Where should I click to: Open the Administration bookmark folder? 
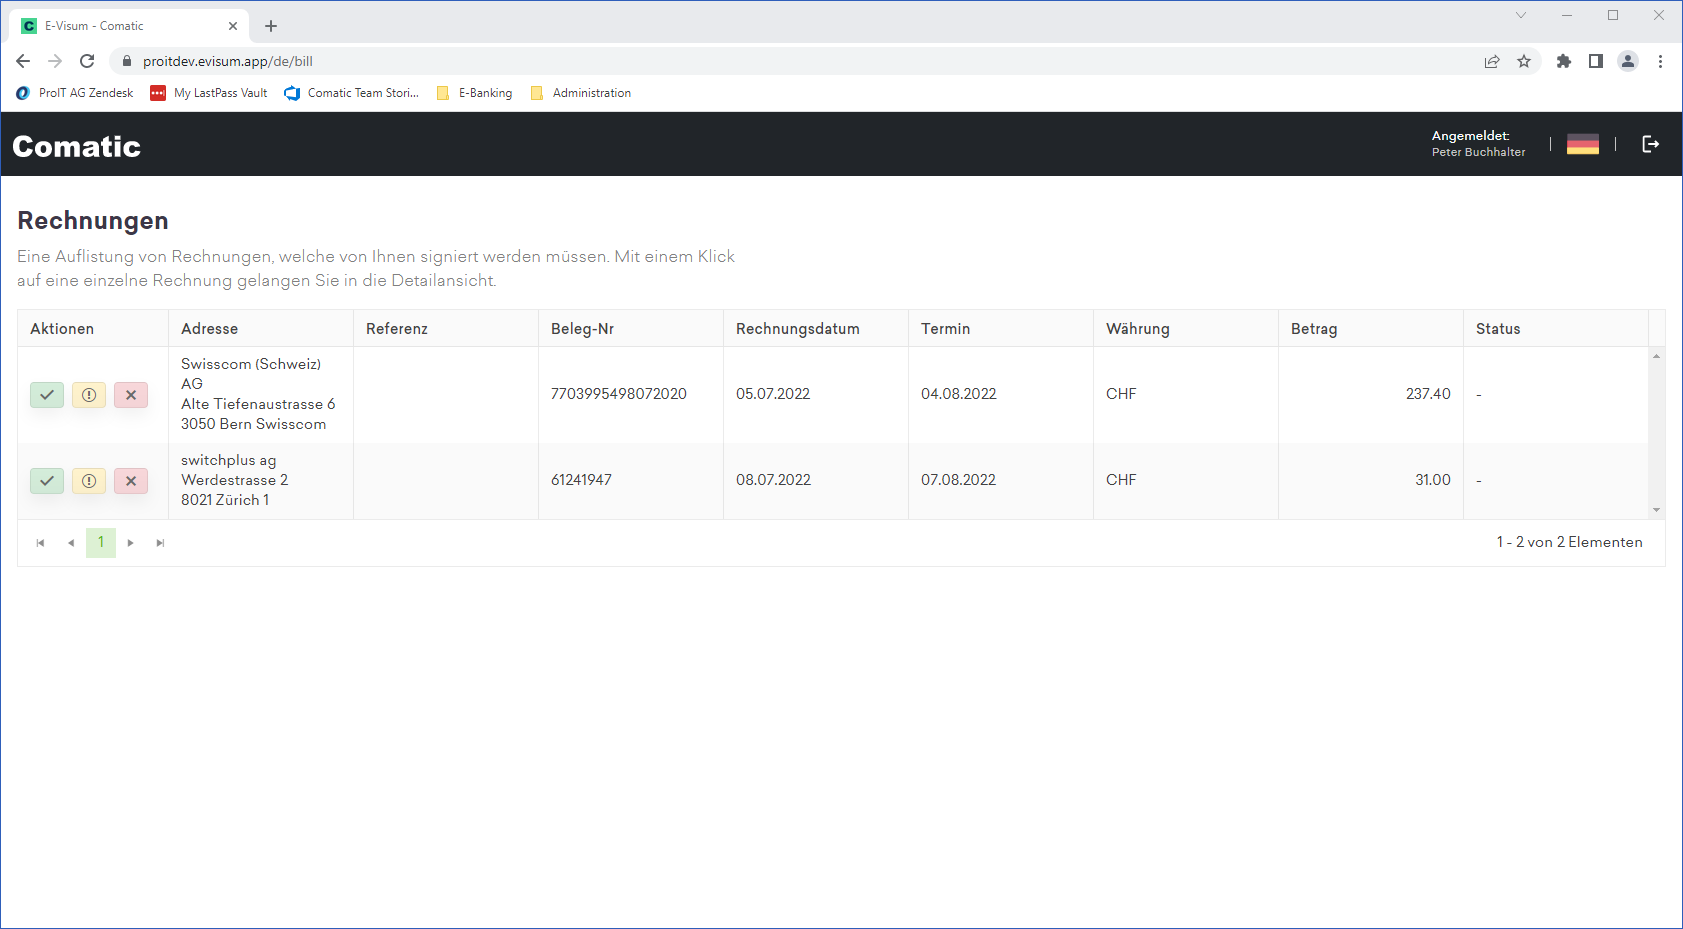click(x=581, y=93)
